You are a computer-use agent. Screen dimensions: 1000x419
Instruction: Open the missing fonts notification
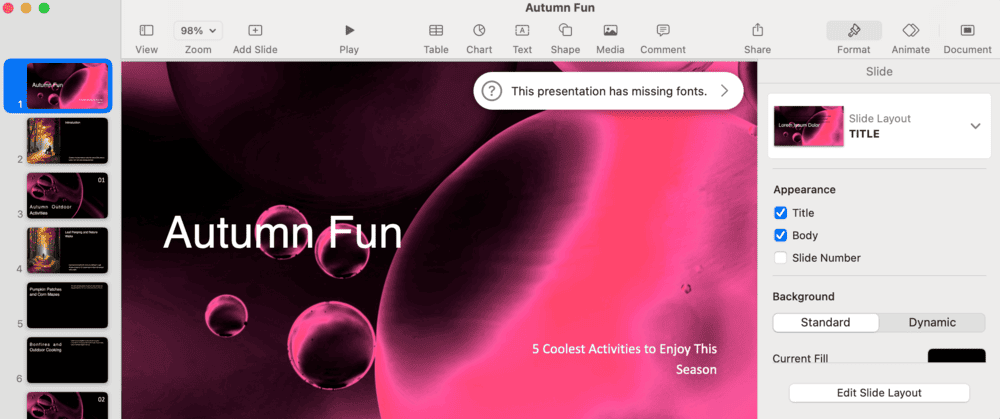[x=608, y=91]
